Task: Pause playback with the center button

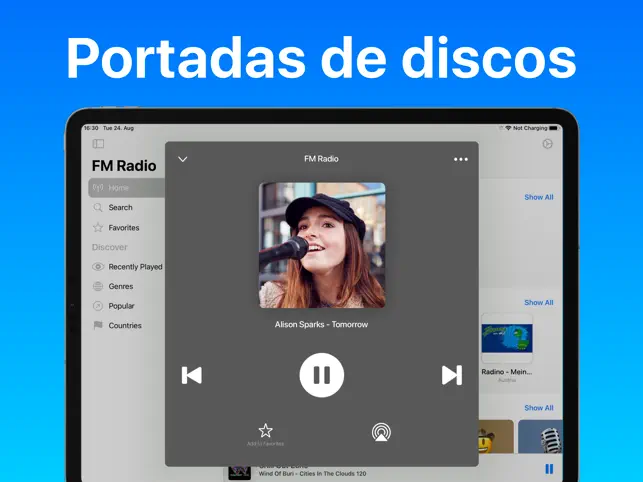Action: pos(322,375)
